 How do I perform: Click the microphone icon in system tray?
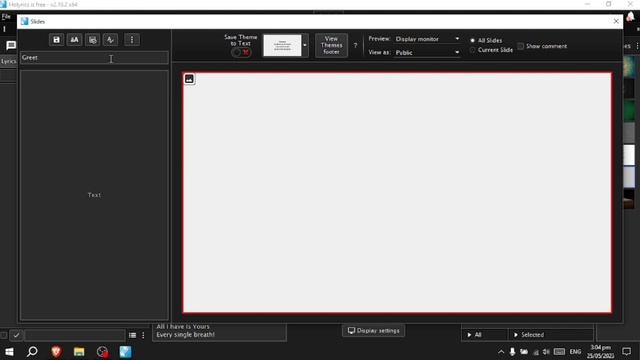tap(512, 351)
